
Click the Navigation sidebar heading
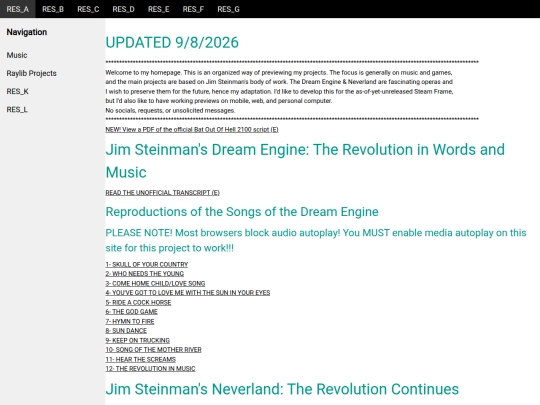coord(27,32)
